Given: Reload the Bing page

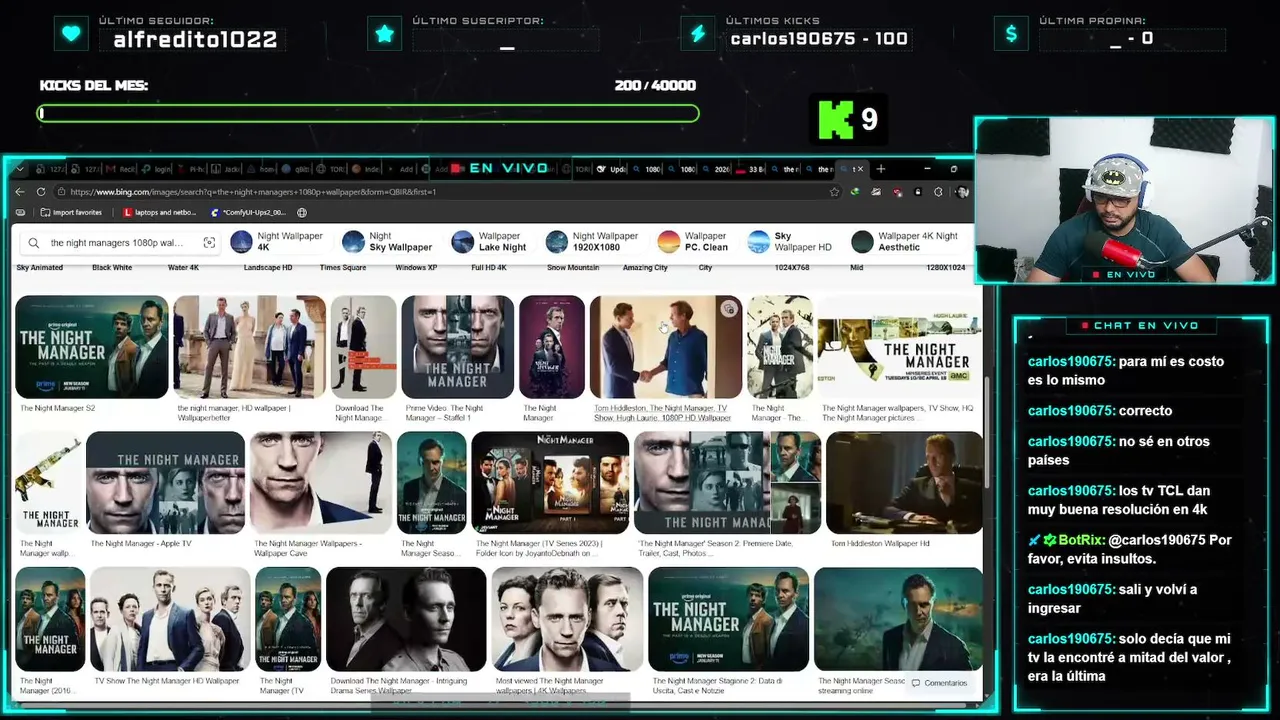Looking at the screenshot, I should tap(41, 192).
